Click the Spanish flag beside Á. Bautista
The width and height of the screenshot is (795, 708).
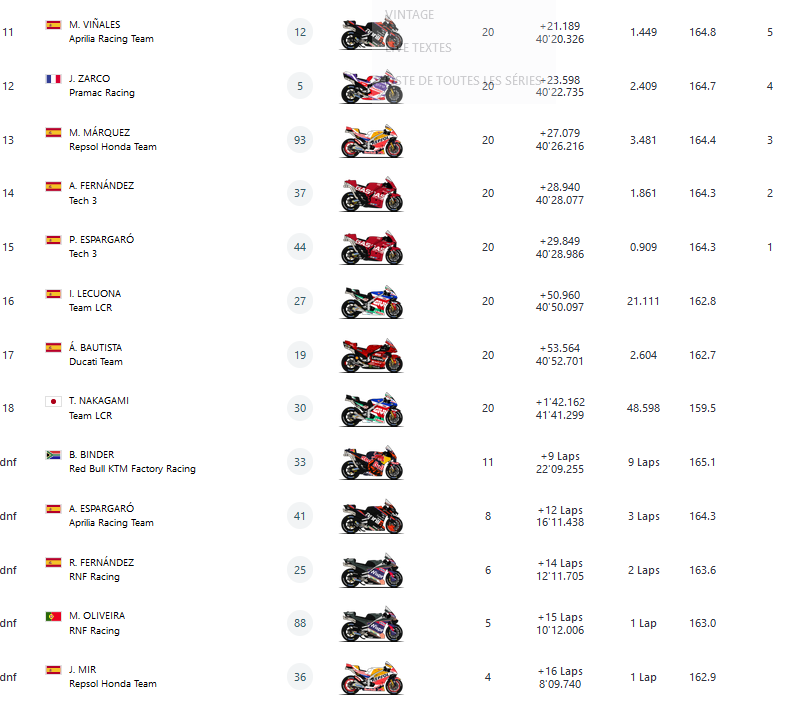click(x=53, y=347)
